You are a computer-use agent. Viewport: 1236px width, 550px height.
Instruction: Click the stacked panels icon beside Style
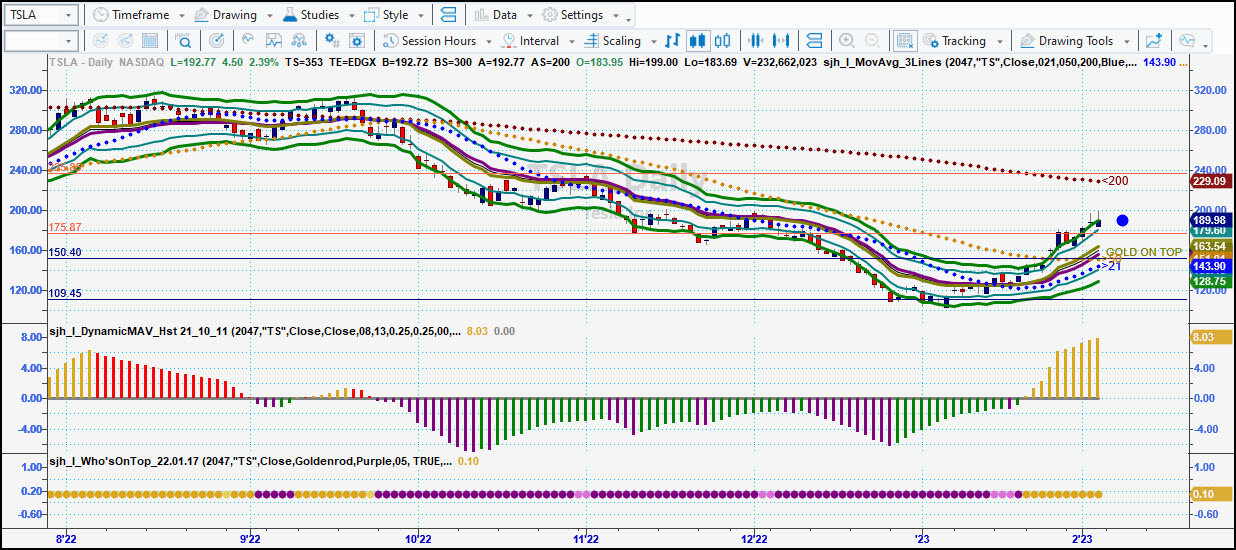coord(448,15)
